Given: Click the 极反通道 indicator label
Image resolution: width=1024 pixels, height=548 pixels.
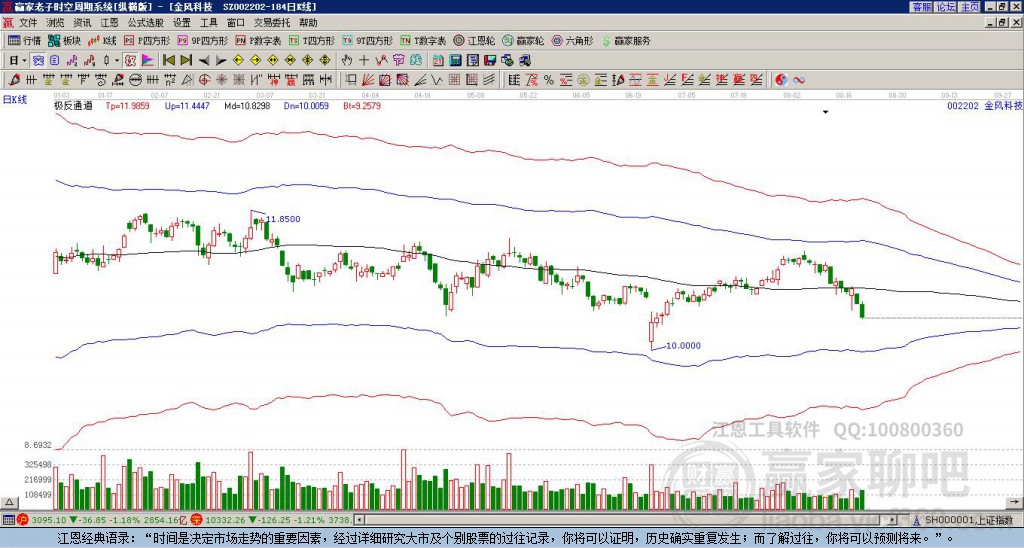Looking at the screenshot, I should (73, 106).
